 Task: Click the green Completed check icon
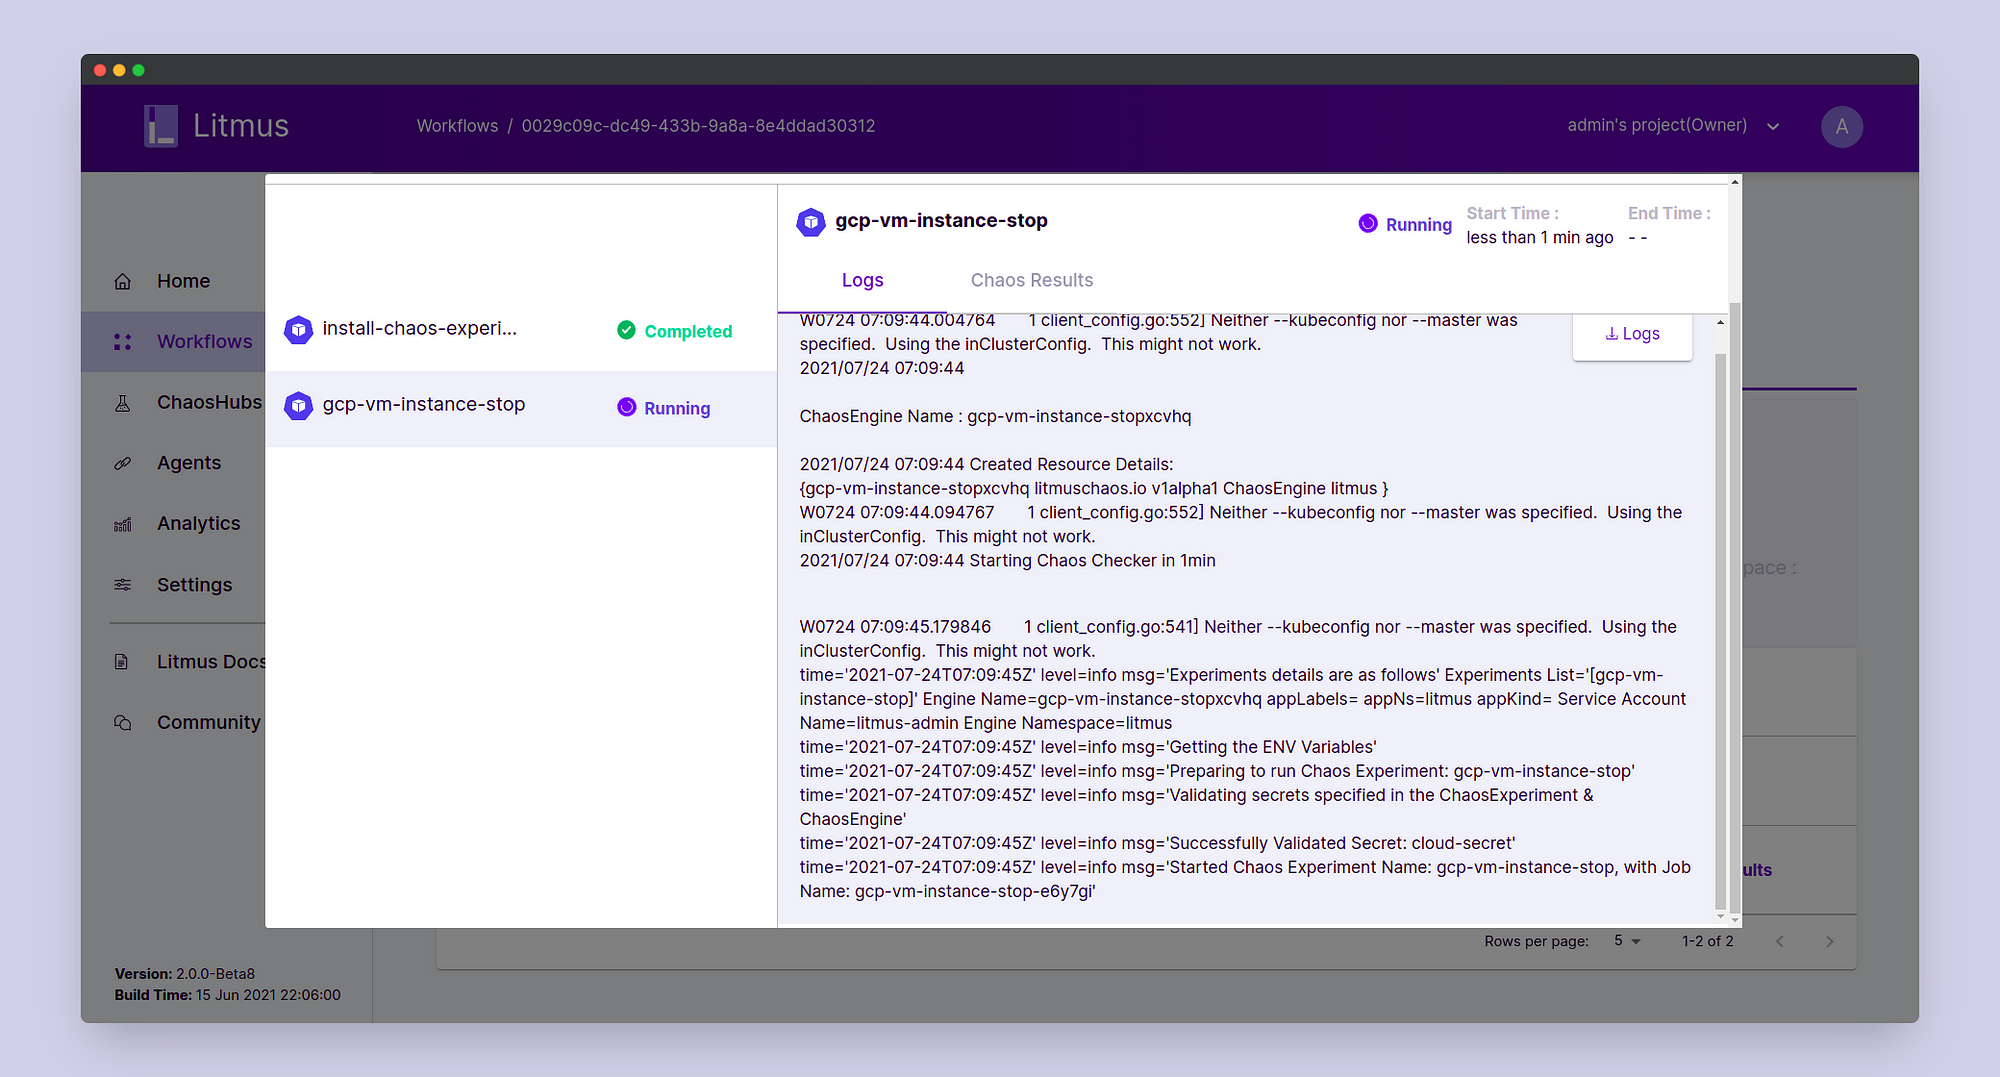[x=626, y=330]
